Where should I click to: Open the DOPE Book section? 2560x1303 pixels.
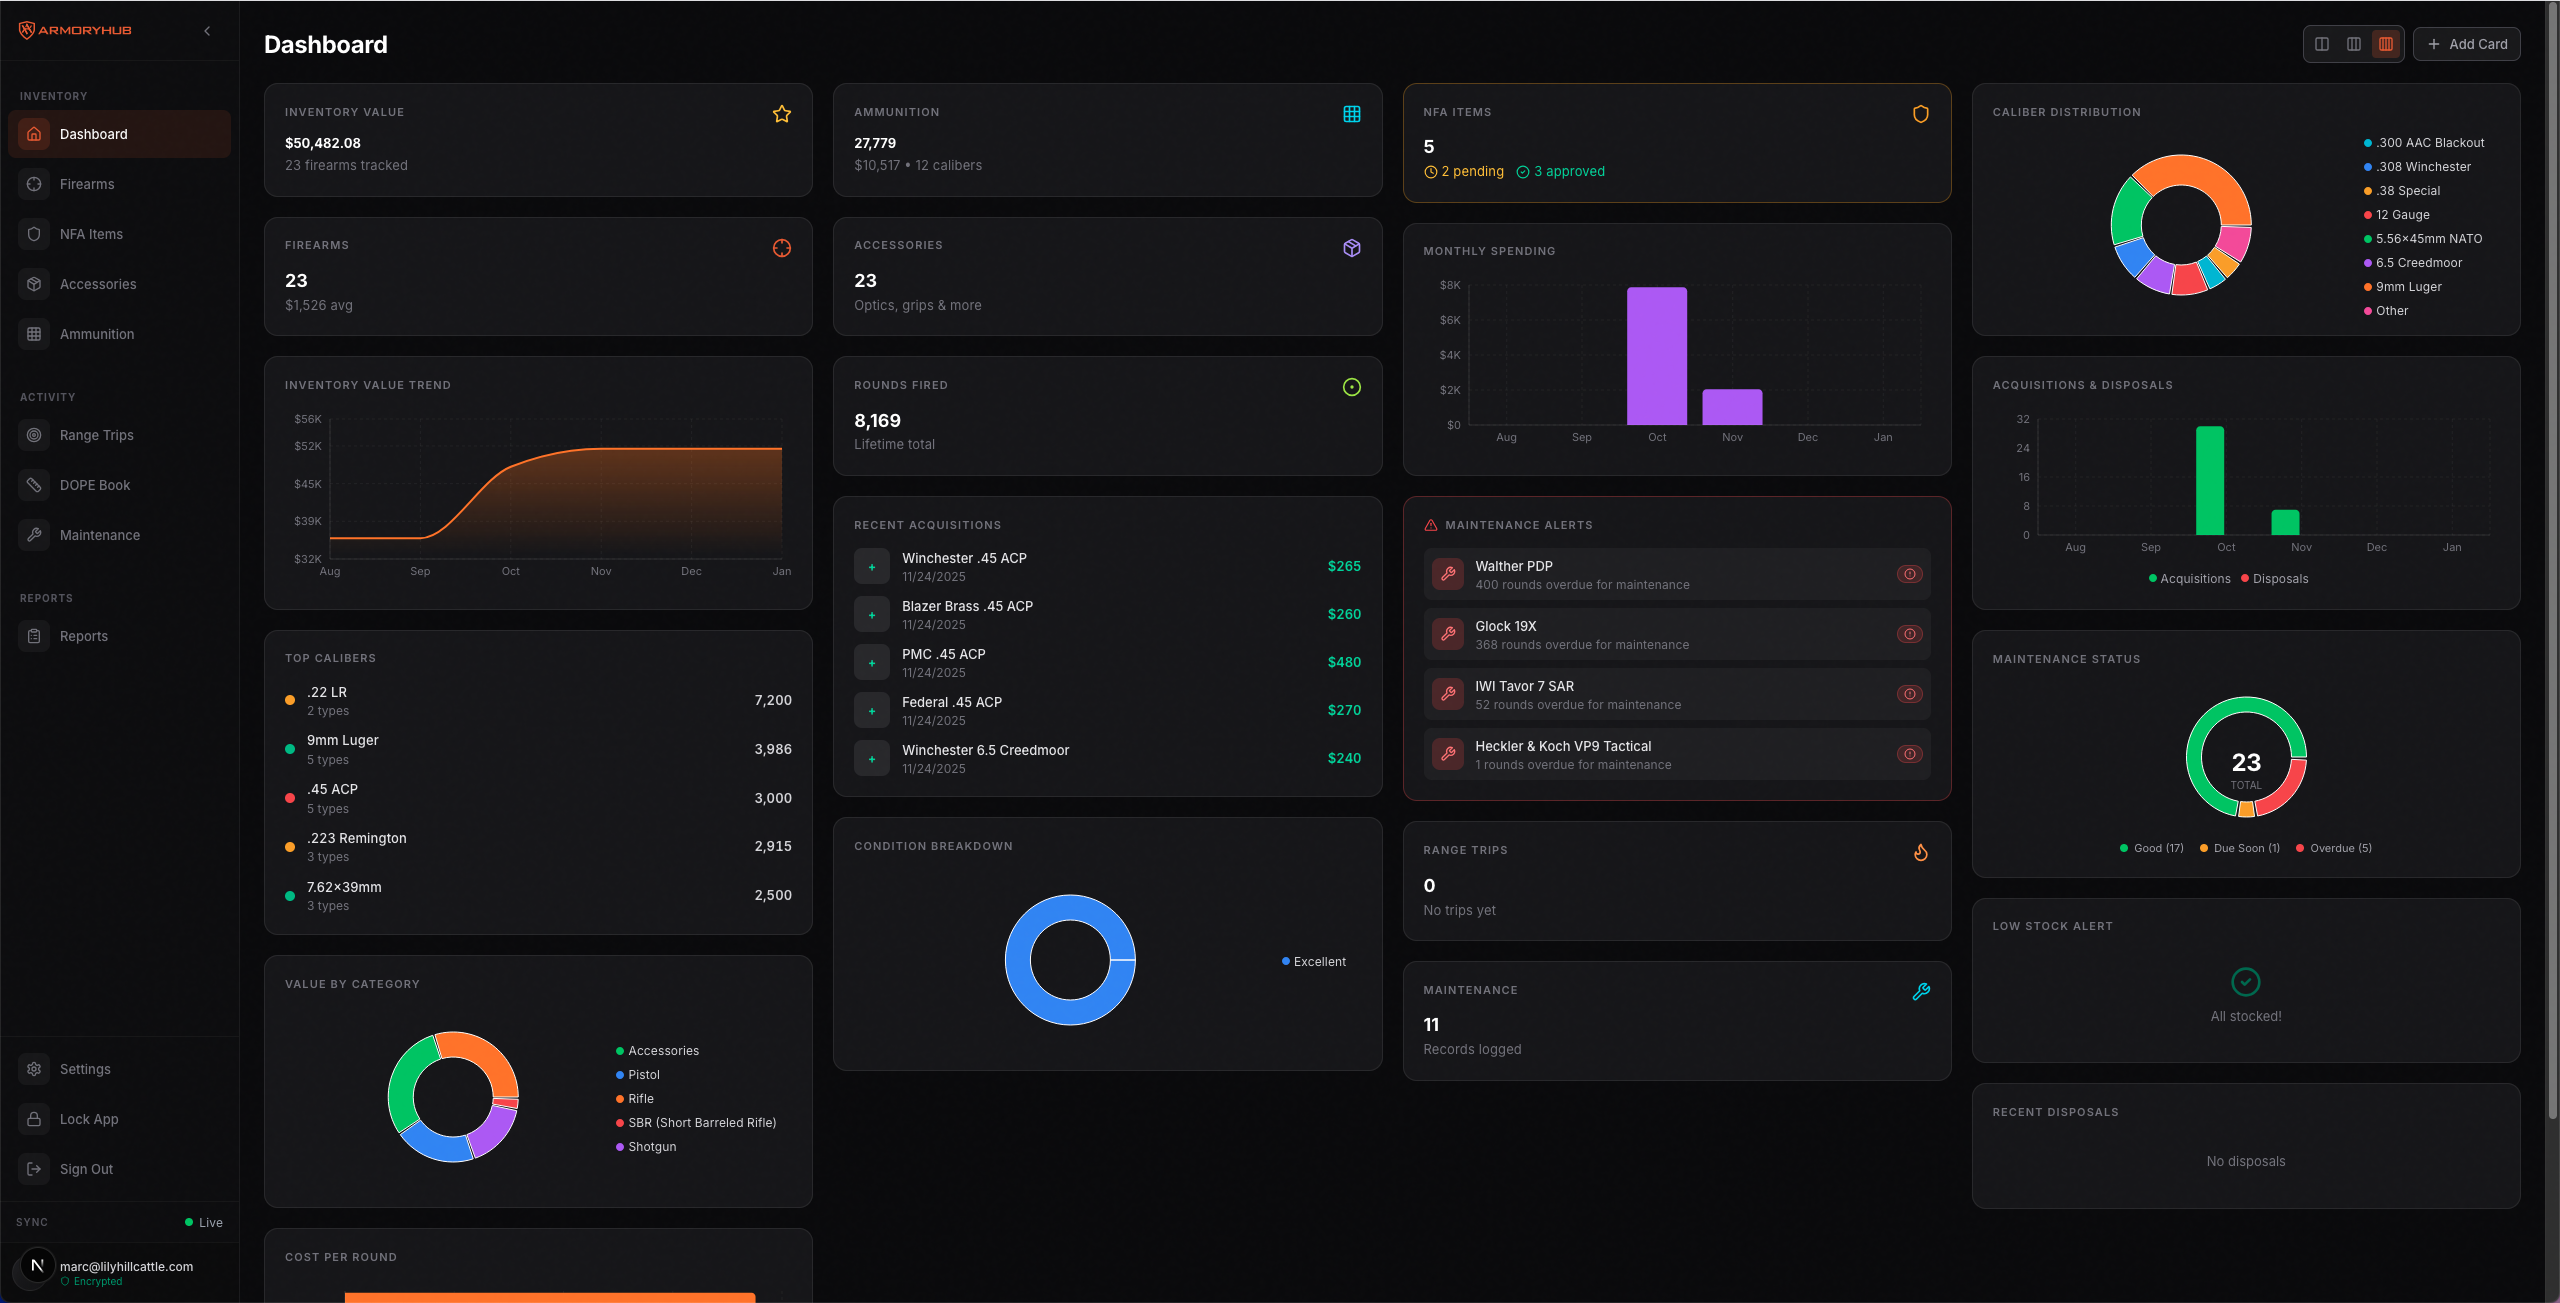point(94,485)
